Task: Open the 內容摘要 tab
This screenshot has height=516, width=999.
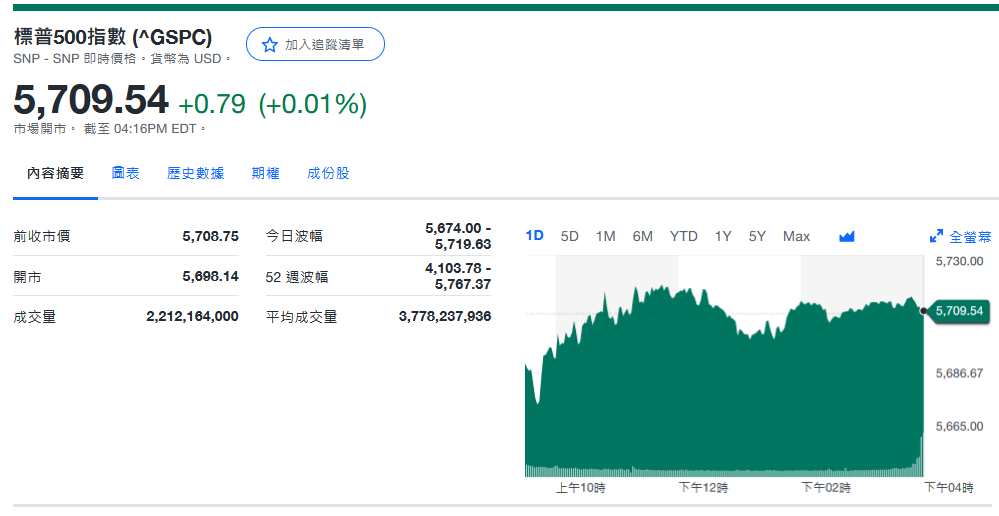Action: 56,173
